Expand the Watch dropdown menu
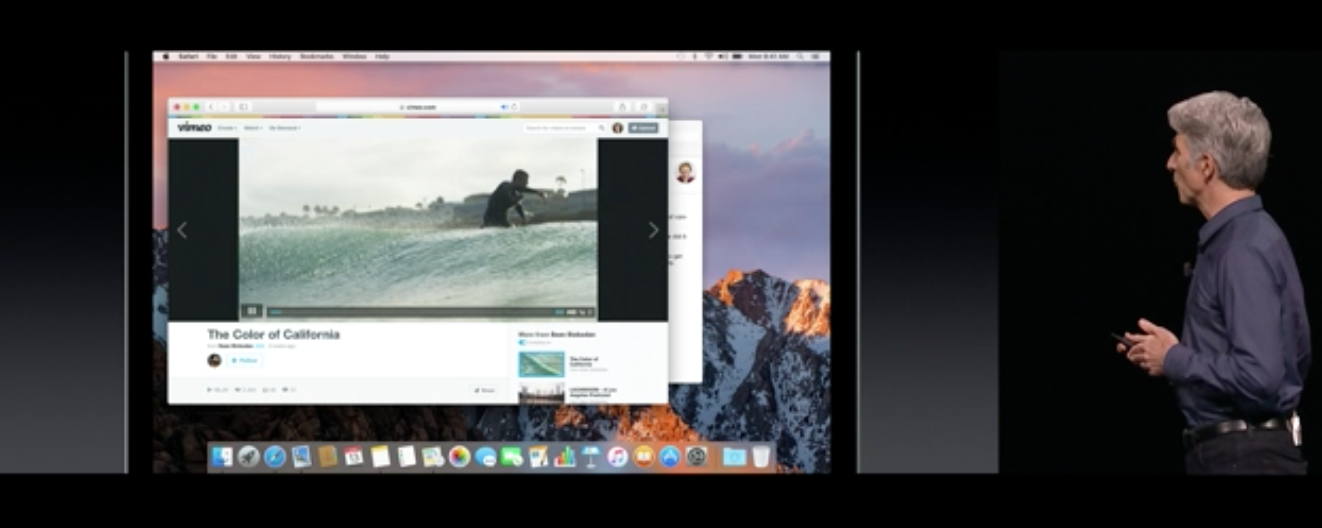 [x=253, y=128]
